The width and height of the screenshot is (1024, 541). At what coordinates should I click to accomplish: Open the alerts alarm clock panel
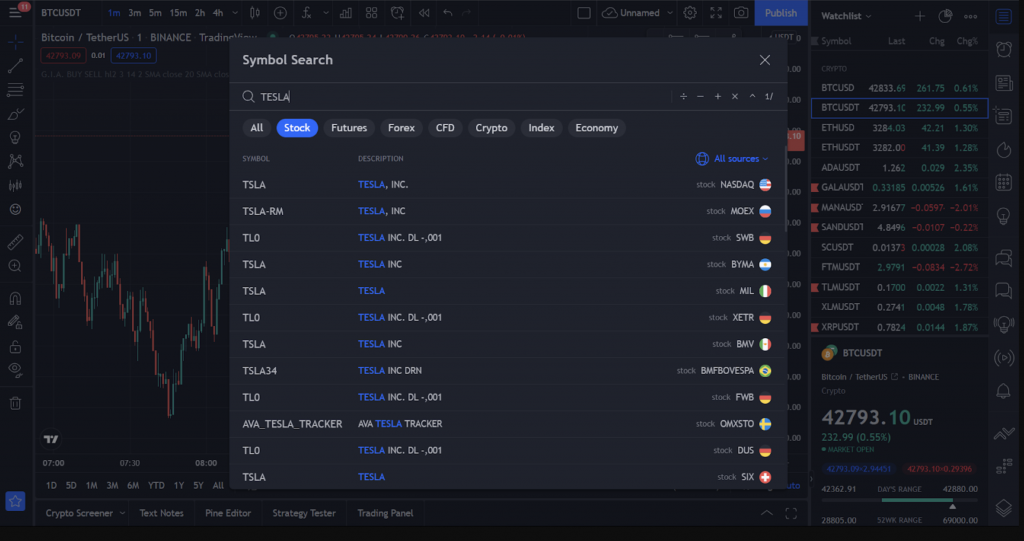click(1004, 49)
